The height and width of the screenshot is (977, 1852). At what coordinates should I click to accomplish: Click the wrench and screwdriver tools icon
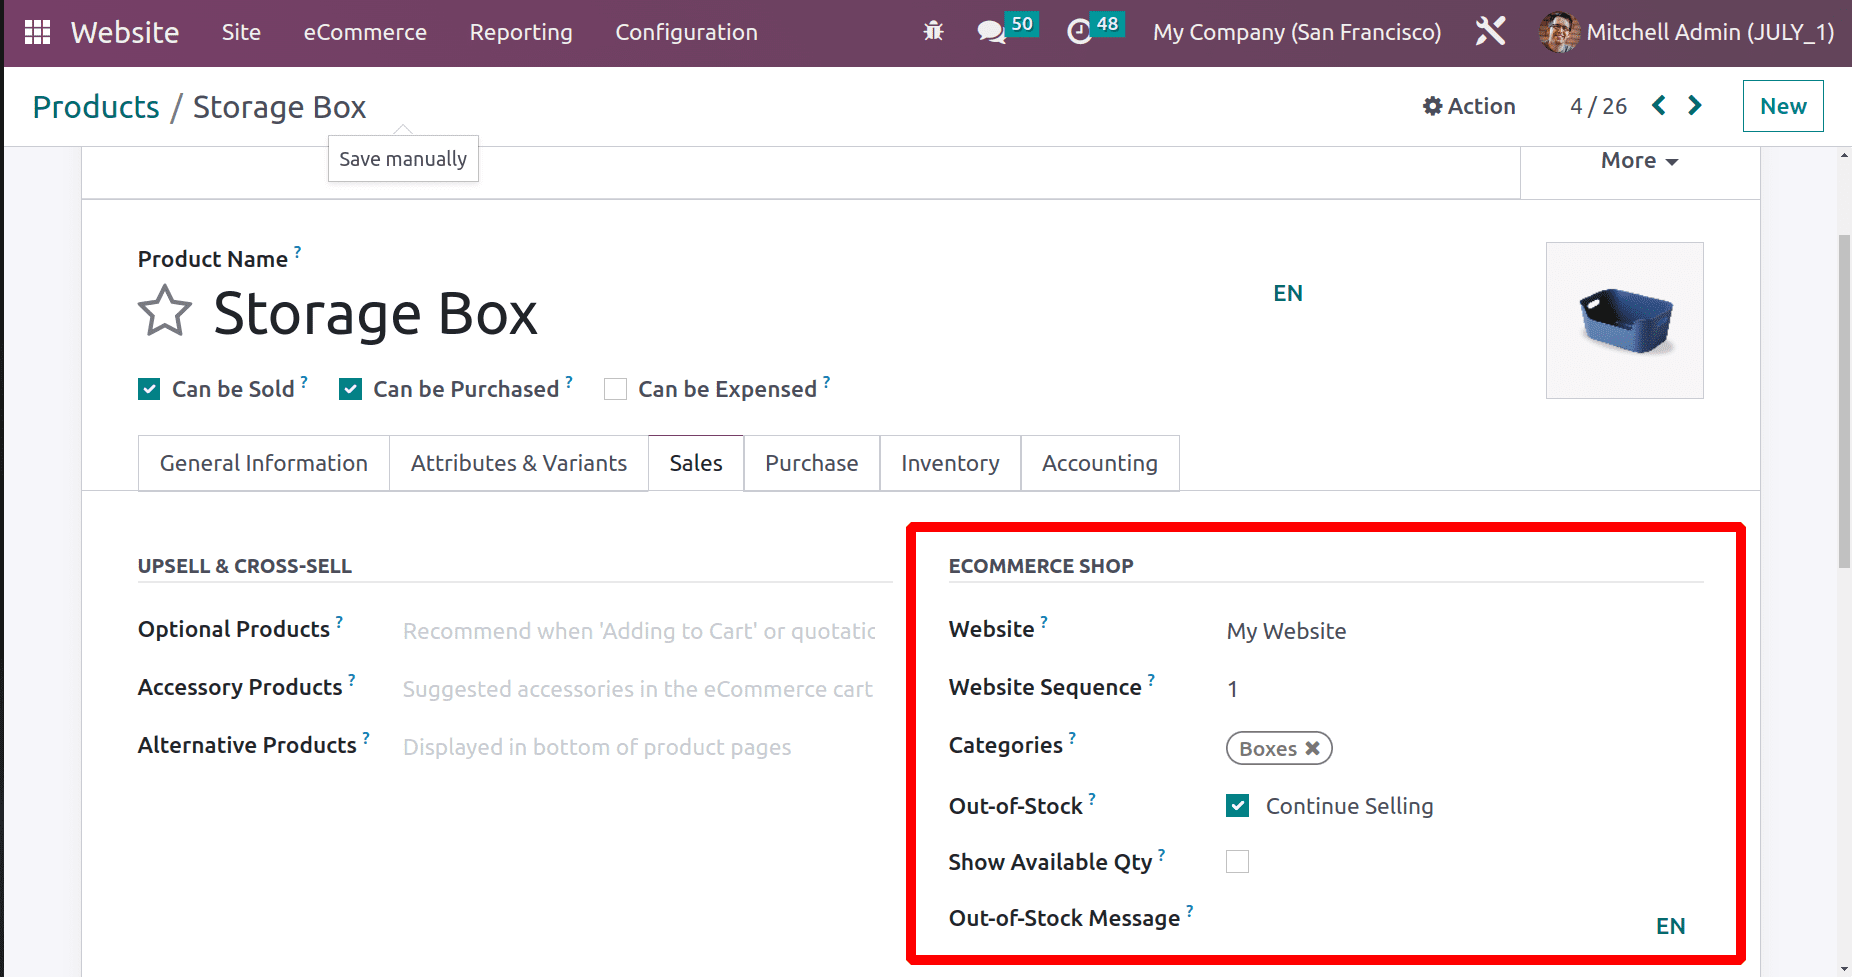[1490, 32]
